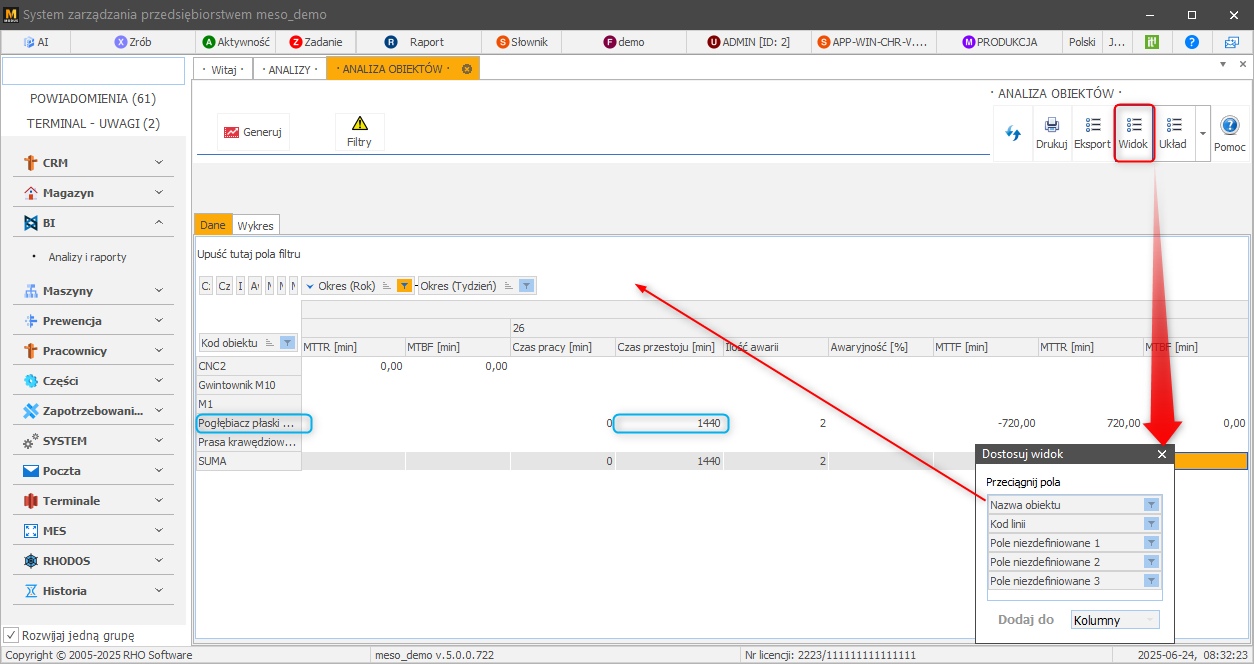Click the sidebar search input field
The height and width of the screenshot is (664, 1254).
pos(93,71)
